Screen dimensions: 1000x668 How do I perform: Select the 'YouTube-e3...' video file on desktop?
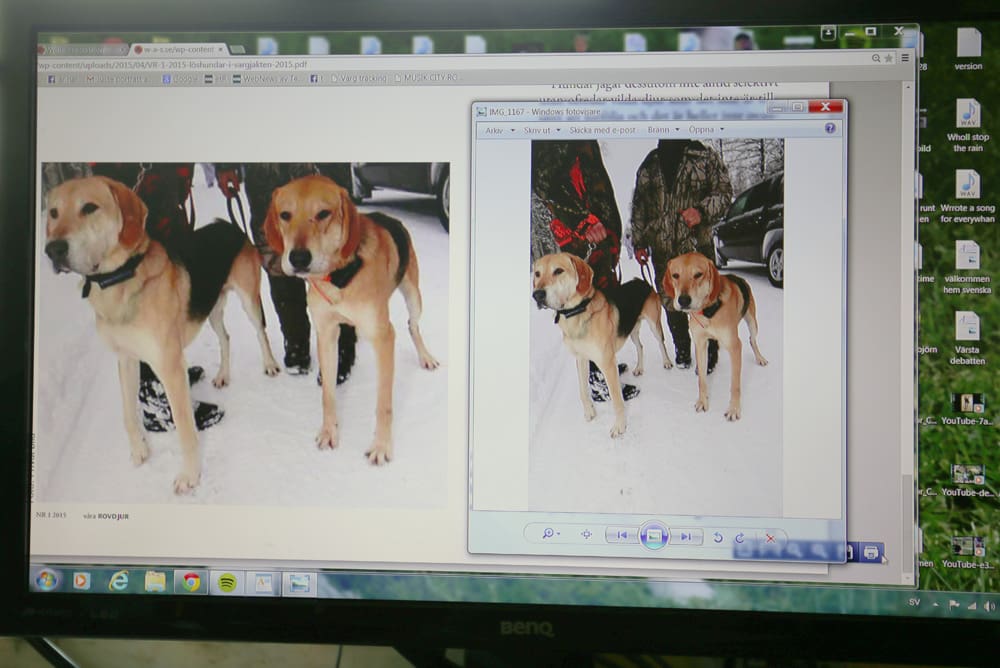[967, 552]
